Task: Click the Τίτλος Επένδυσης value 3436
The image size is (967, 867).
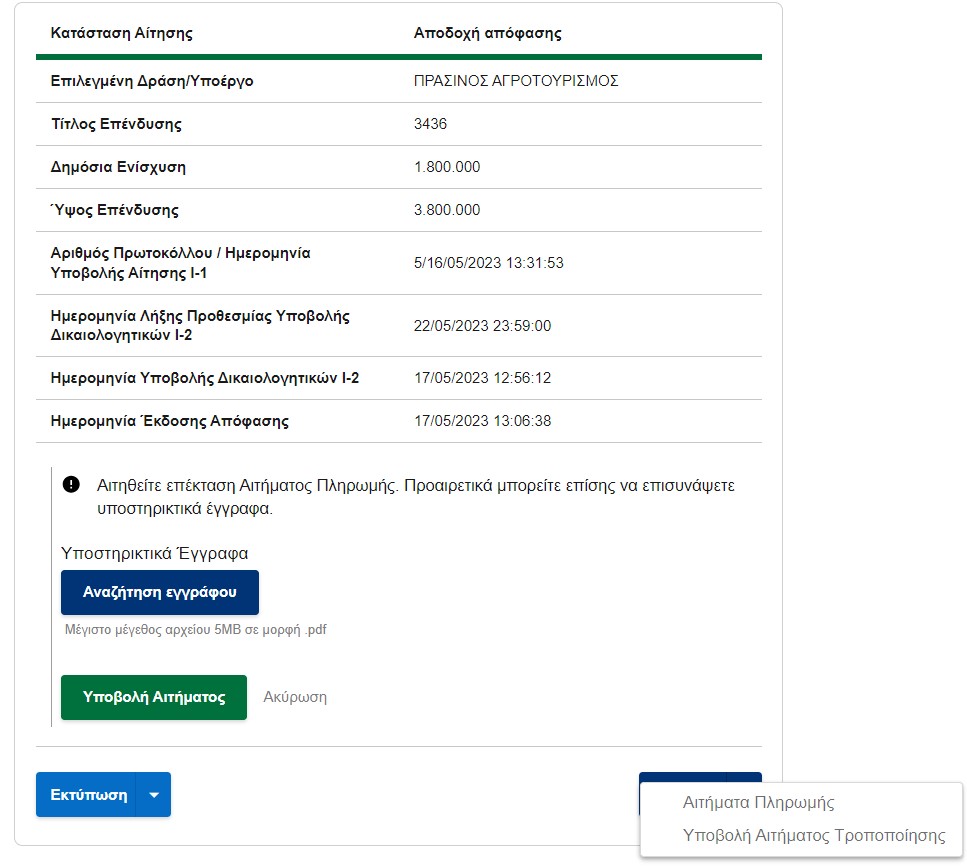Action: (430, 124)
